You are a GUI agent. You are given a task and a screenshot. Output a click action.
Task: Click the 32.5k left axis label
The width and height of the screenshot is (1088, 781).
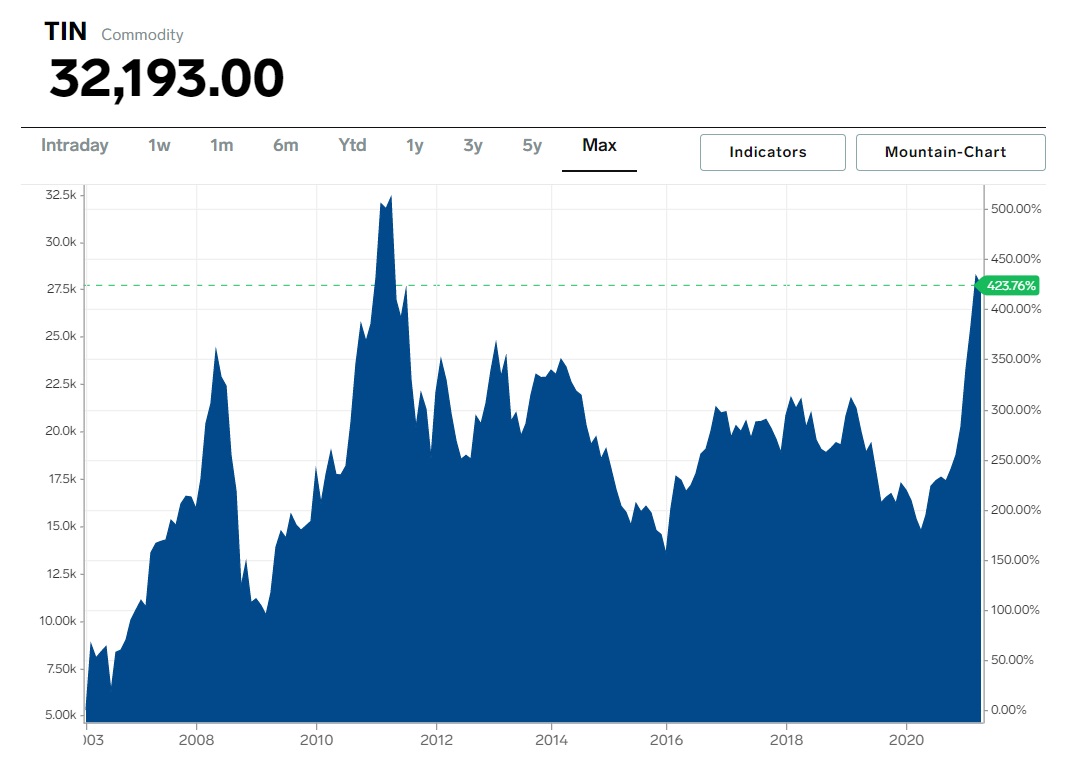[61, 195]
